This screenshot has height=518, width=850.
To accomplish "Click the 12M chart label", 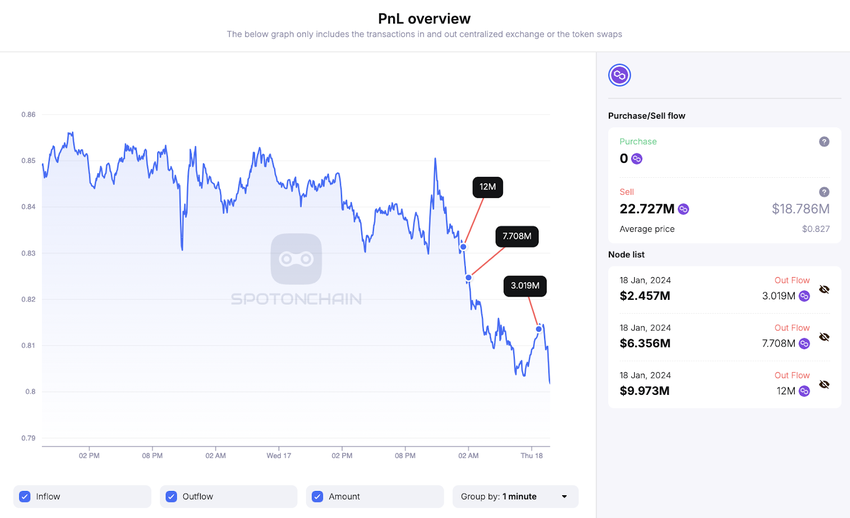I will 488,187.
